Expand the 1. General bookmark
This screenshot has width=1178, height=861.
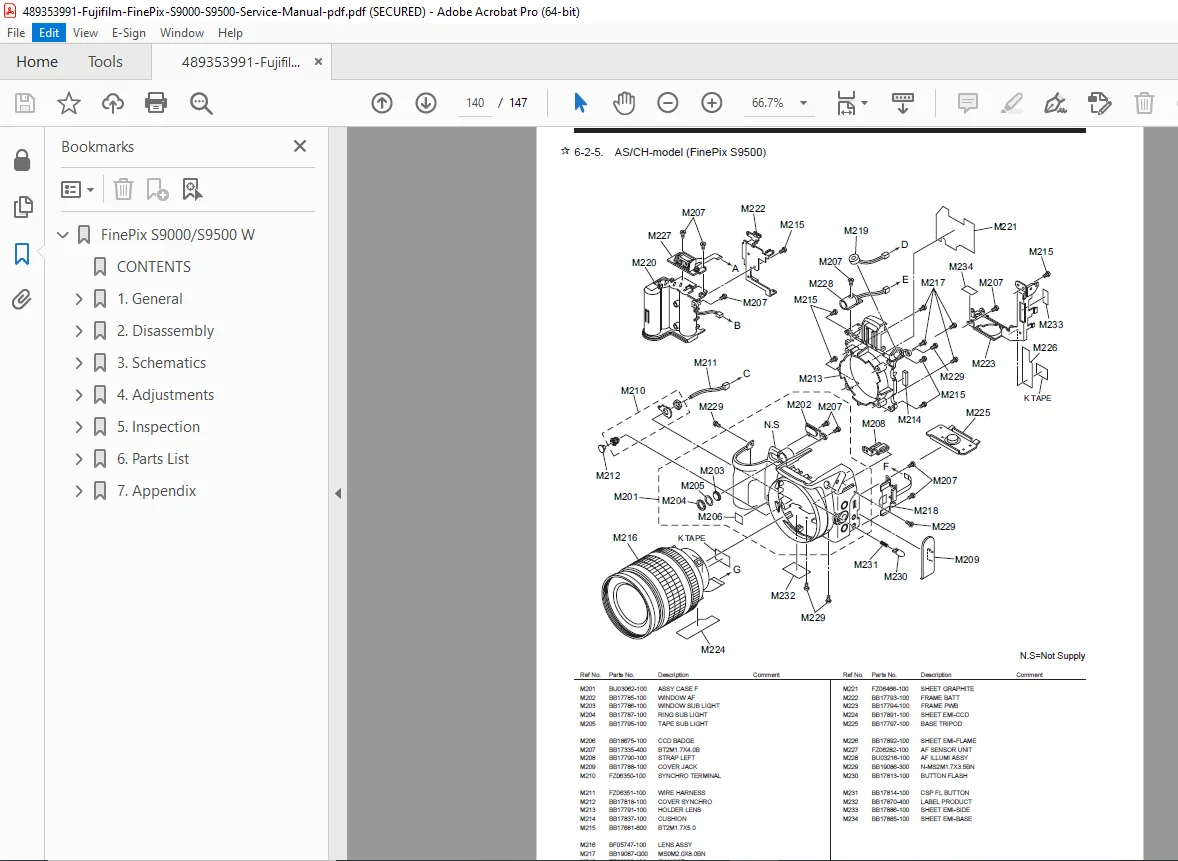pyautogui.click(x=79, y=299)
